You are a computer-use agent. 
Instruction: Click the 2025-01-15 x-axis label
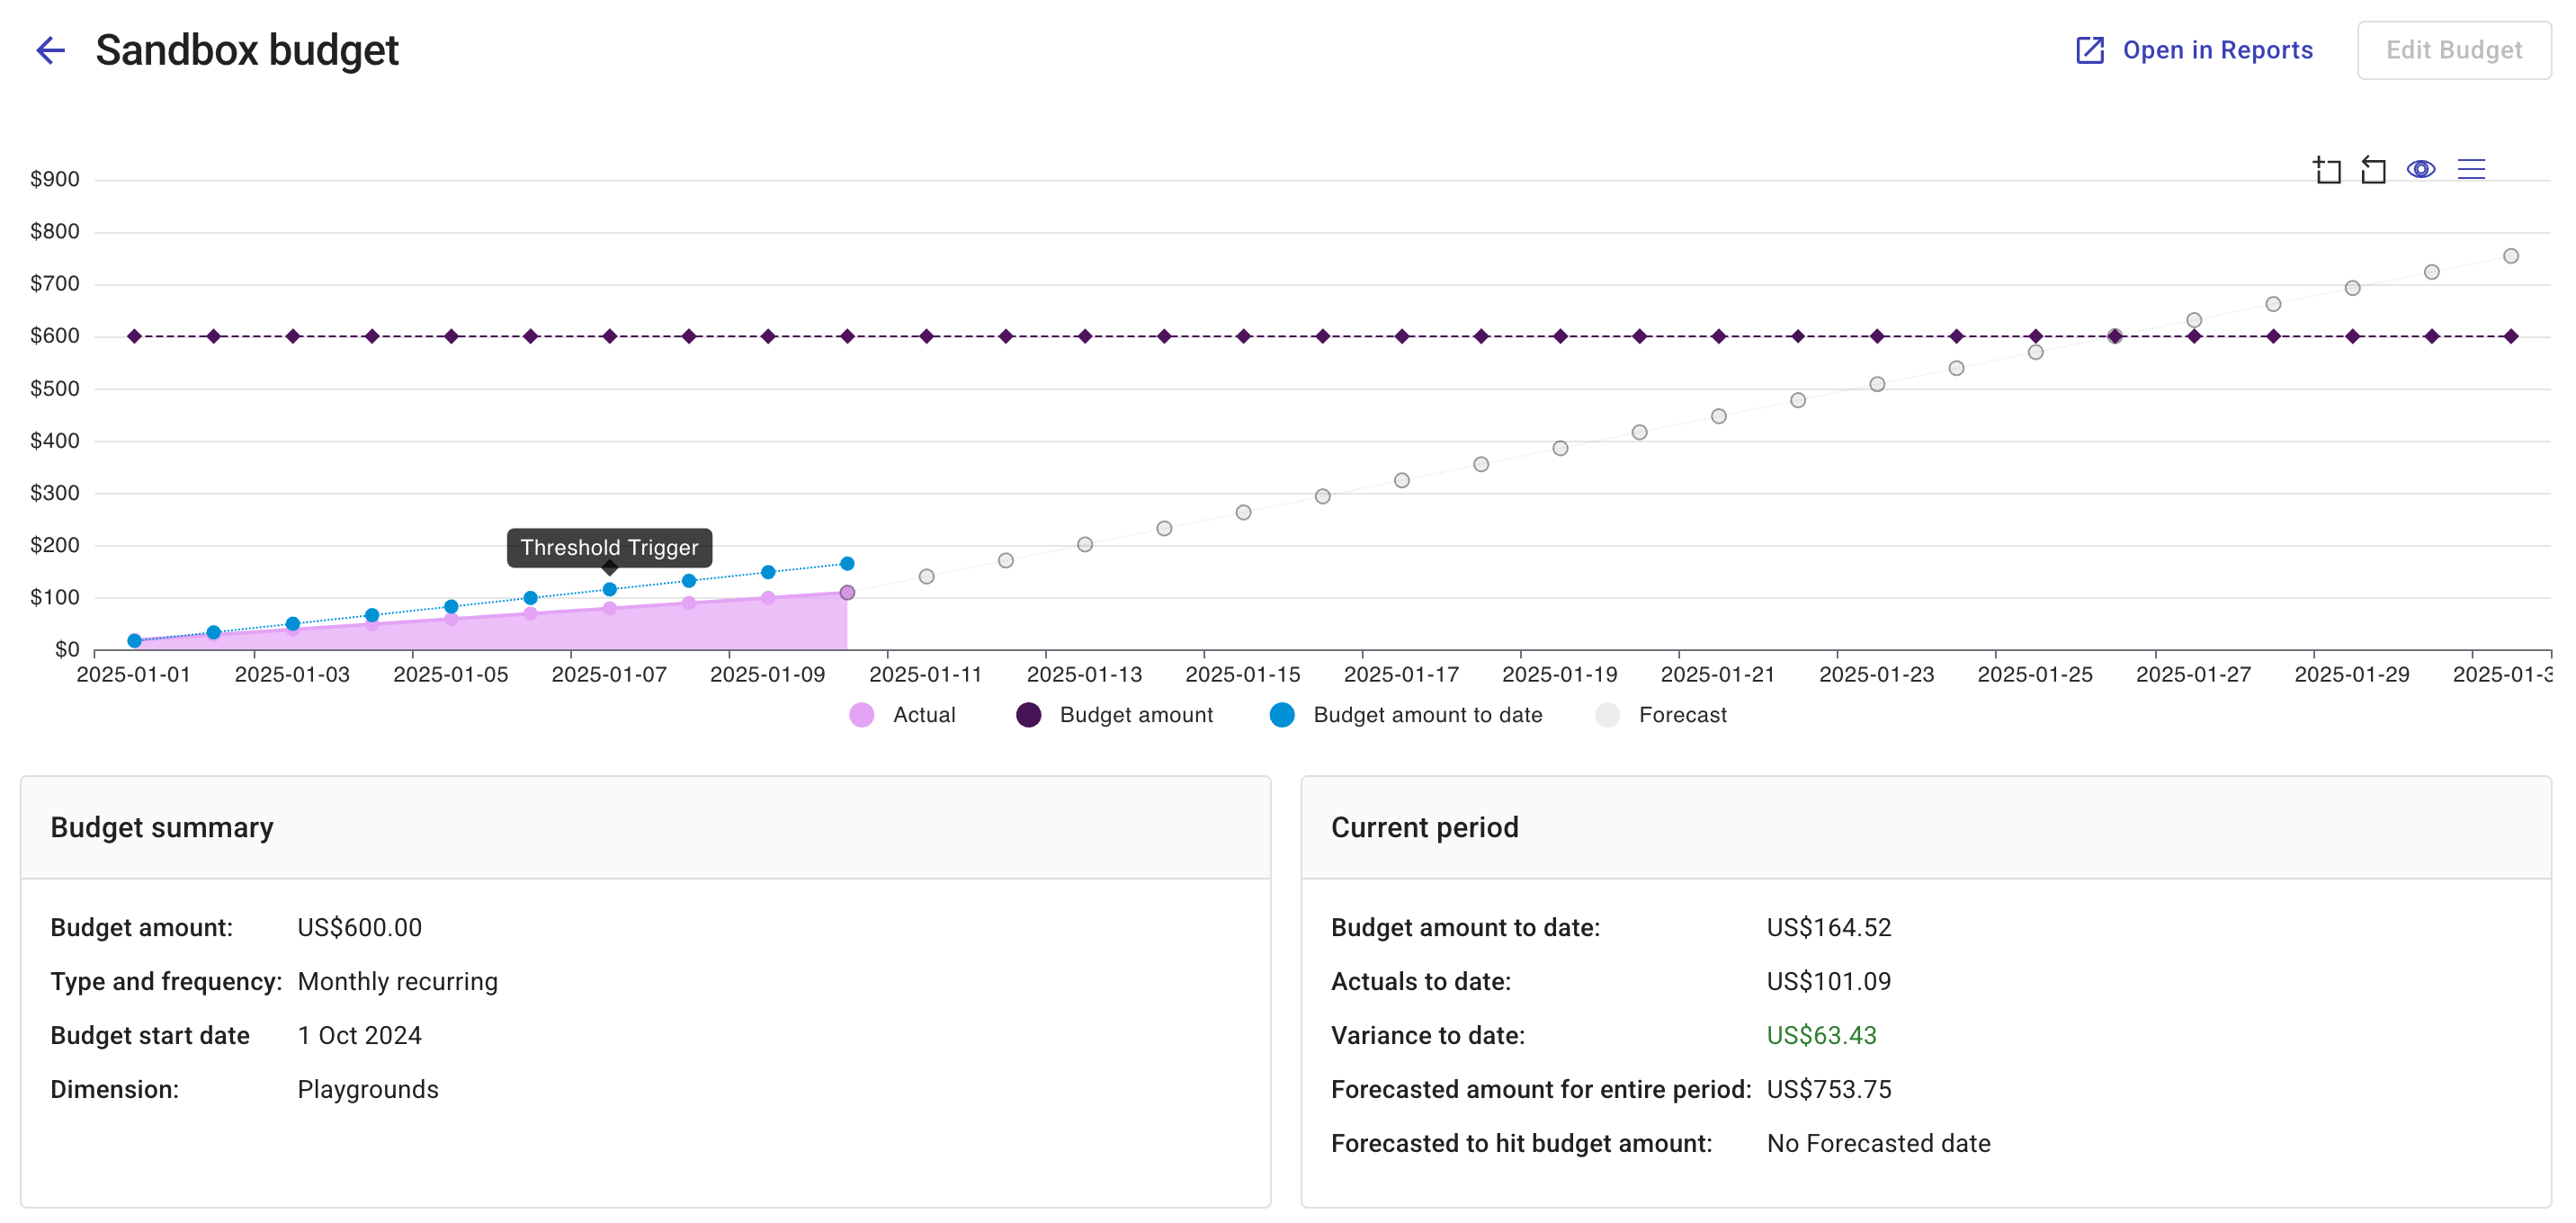[1243, 675]
